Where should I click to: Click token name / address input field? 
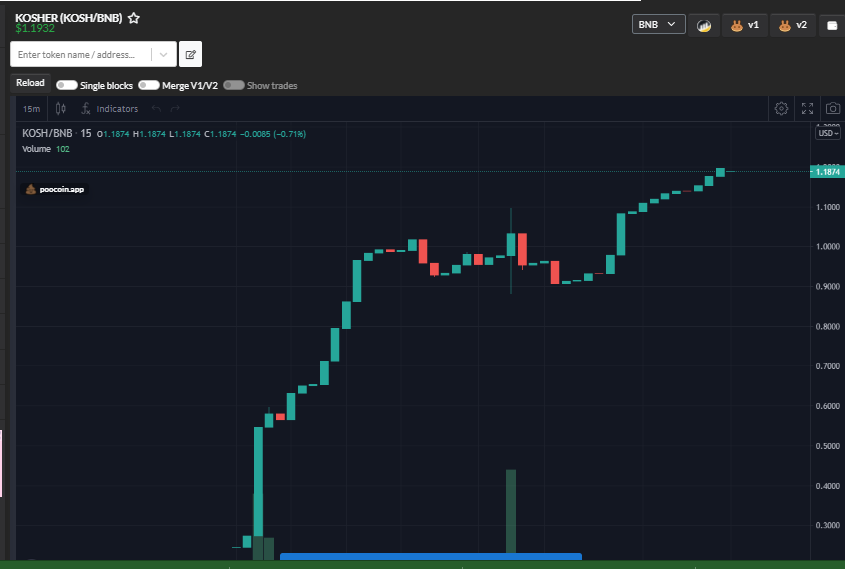click(81, 54)
